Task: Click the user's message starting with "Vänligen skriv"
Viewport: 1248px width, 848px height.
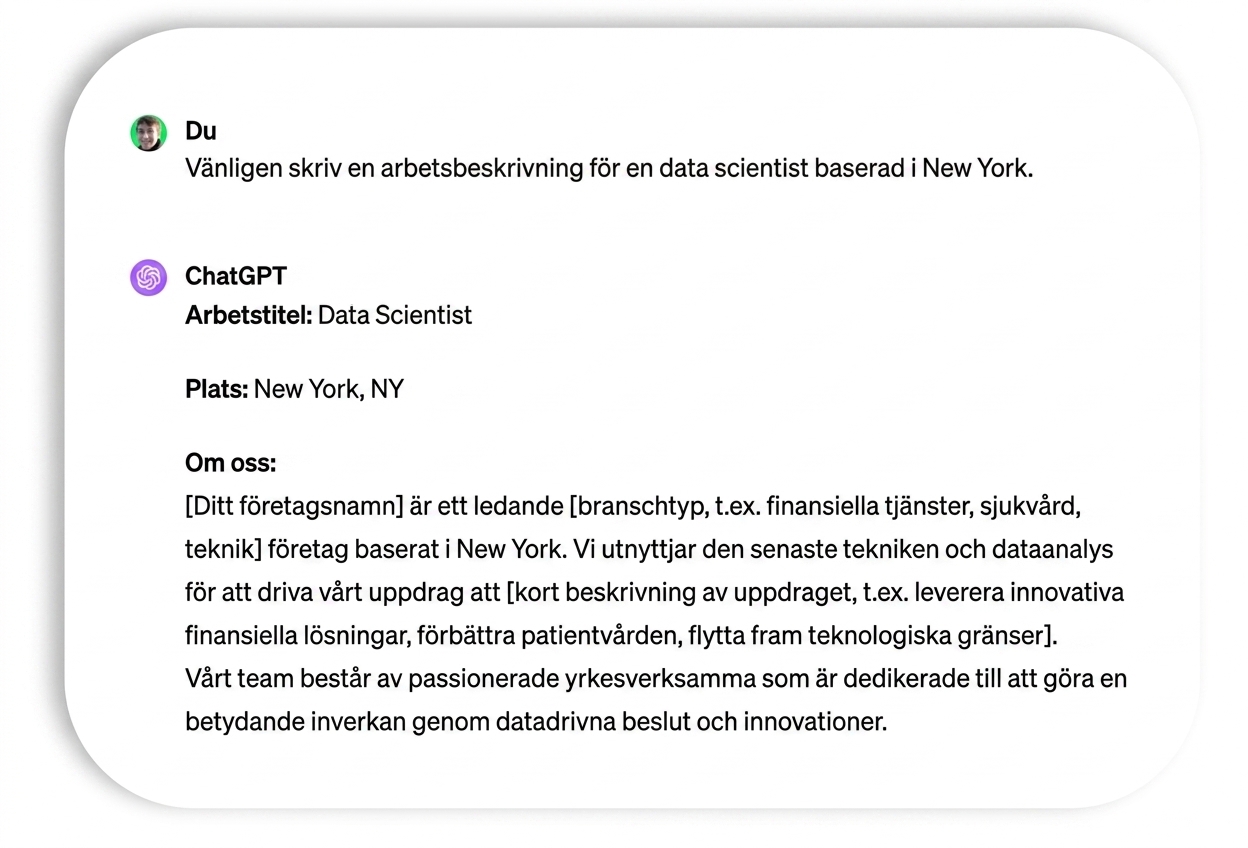Action: 609,168
